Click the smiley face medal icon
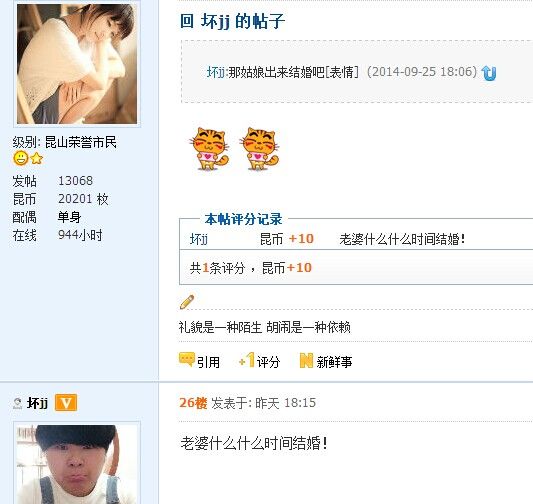 [x=20, y=158]
